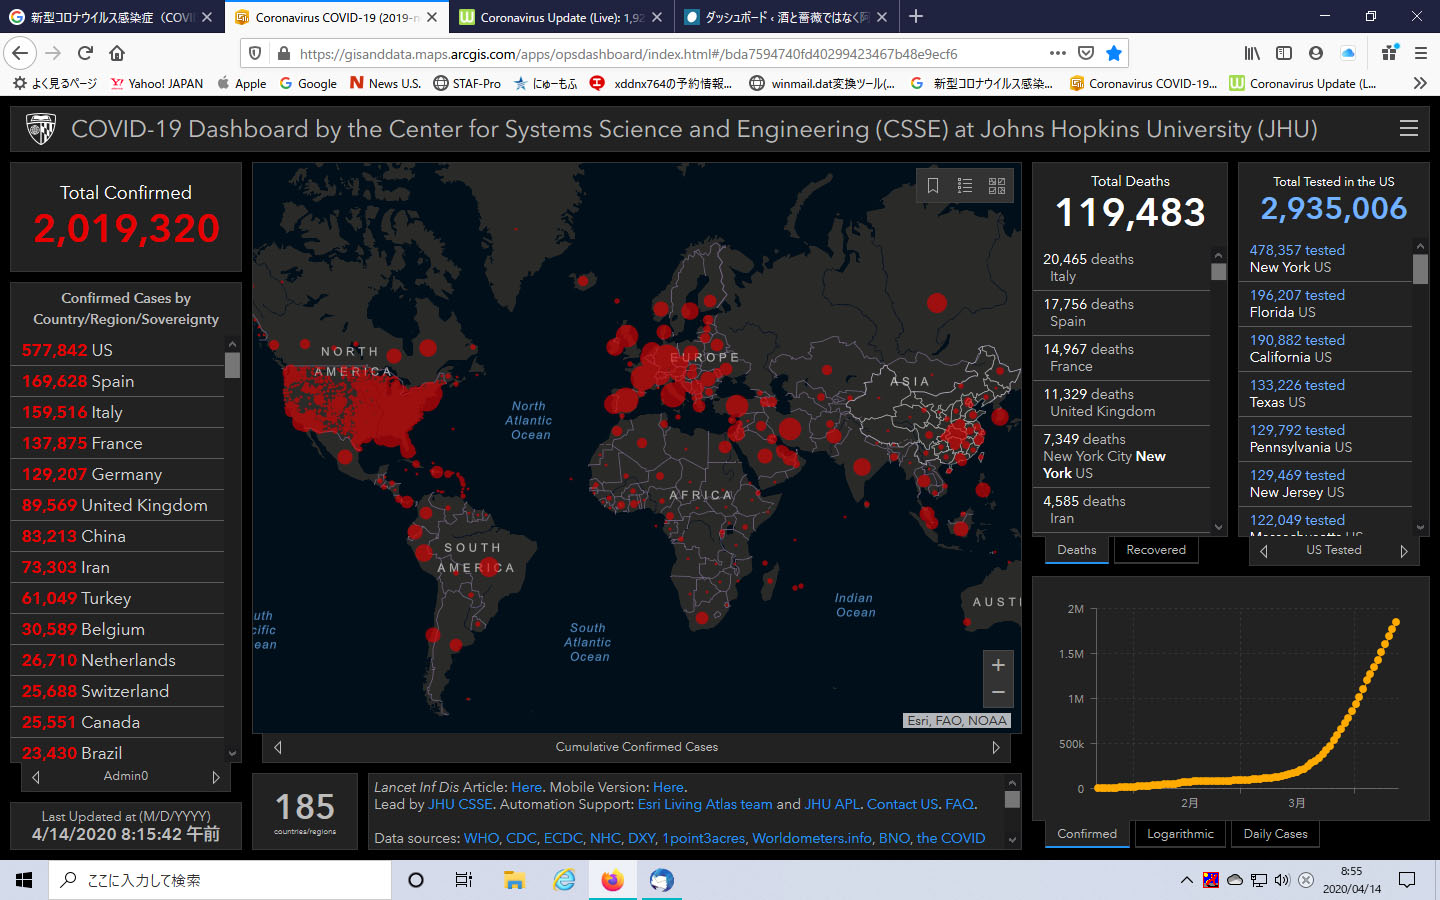Click the bookmark star in address bar
This screenshot has height=900, width=1440.
coord(1114,53)
